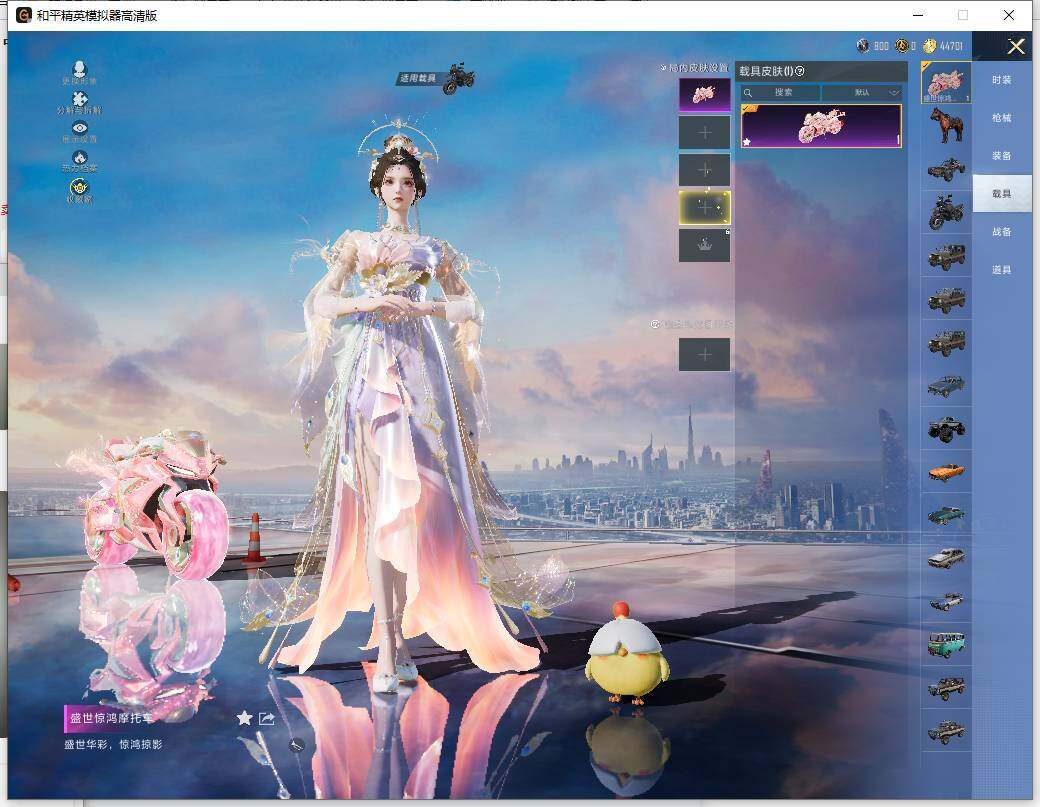Switch to the 枪械 tab

[x=1002, y=118]
